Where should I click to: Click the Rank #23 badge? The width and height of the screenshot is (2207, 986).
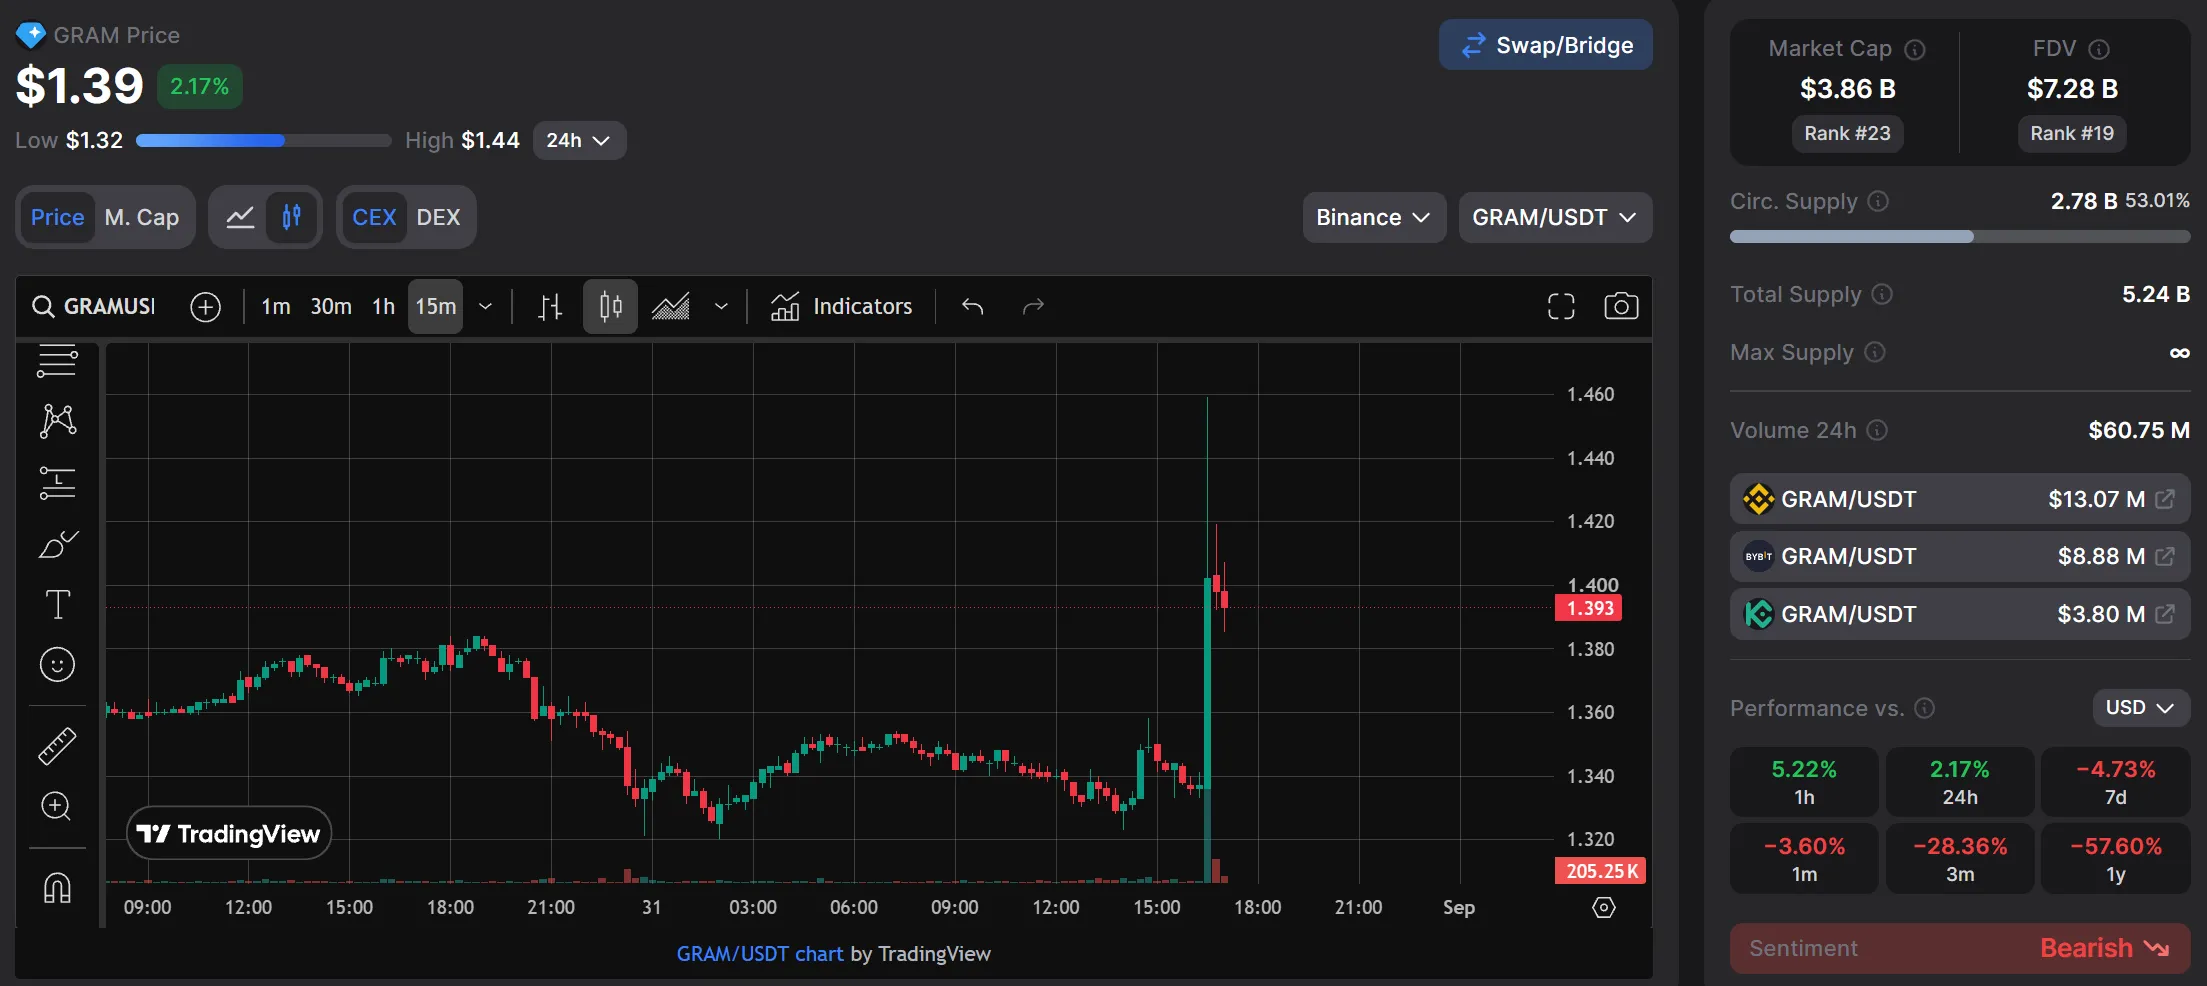(x=1847, y=134)
